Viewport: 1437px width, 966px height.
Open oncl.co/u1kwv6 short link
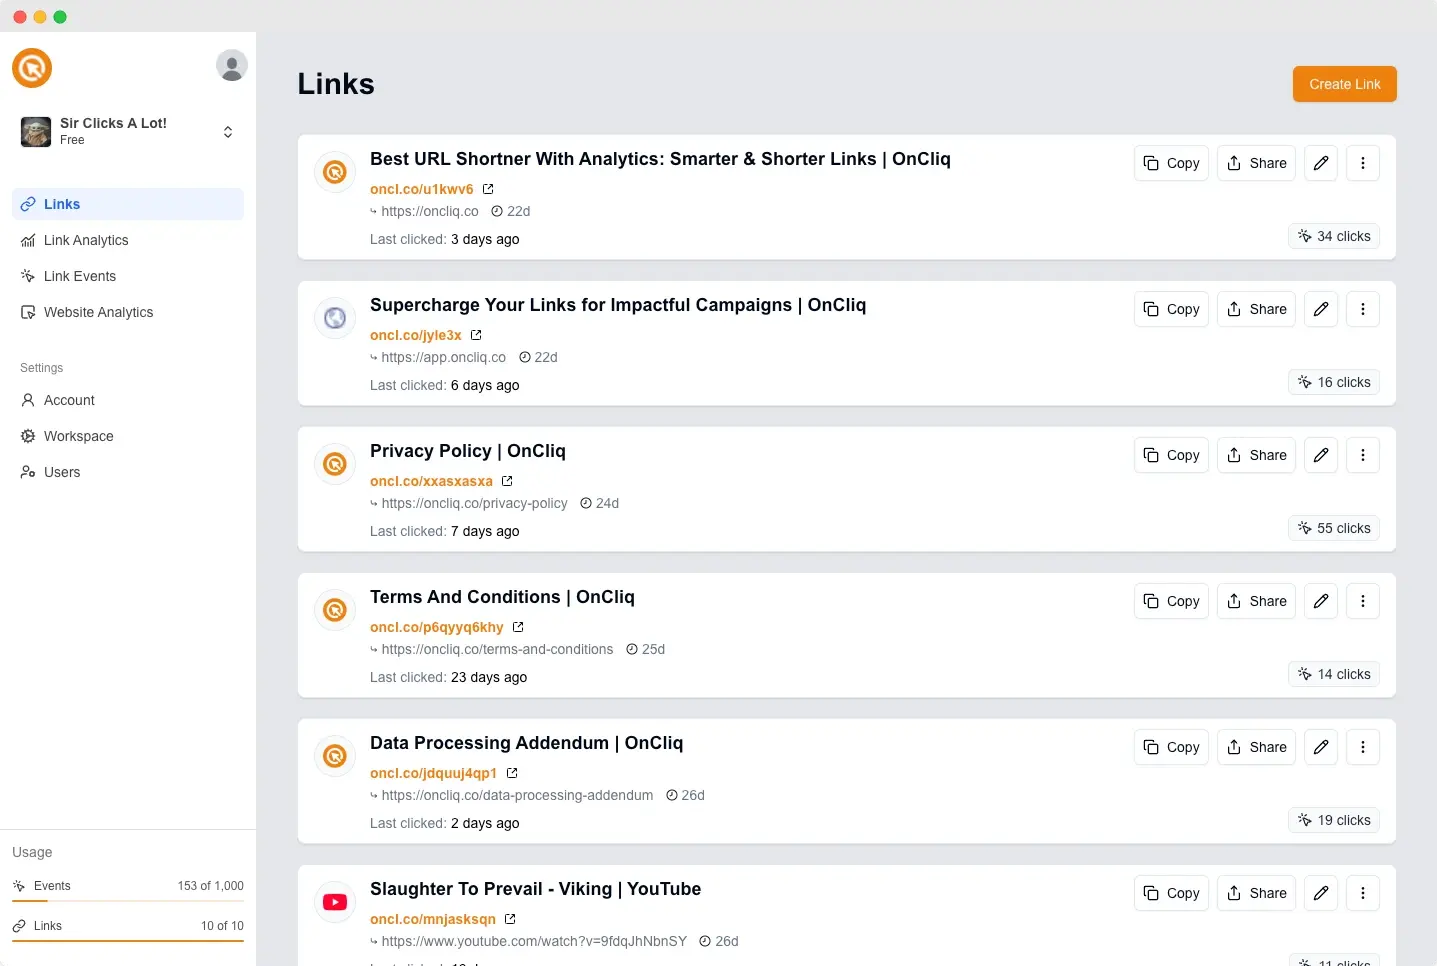click(422, 189)
